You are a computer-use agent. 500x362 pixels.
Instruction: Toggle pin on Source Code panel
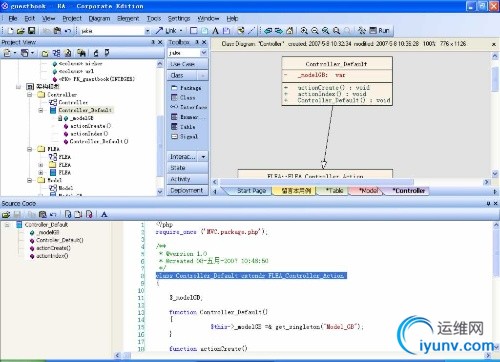coord(488,203)
